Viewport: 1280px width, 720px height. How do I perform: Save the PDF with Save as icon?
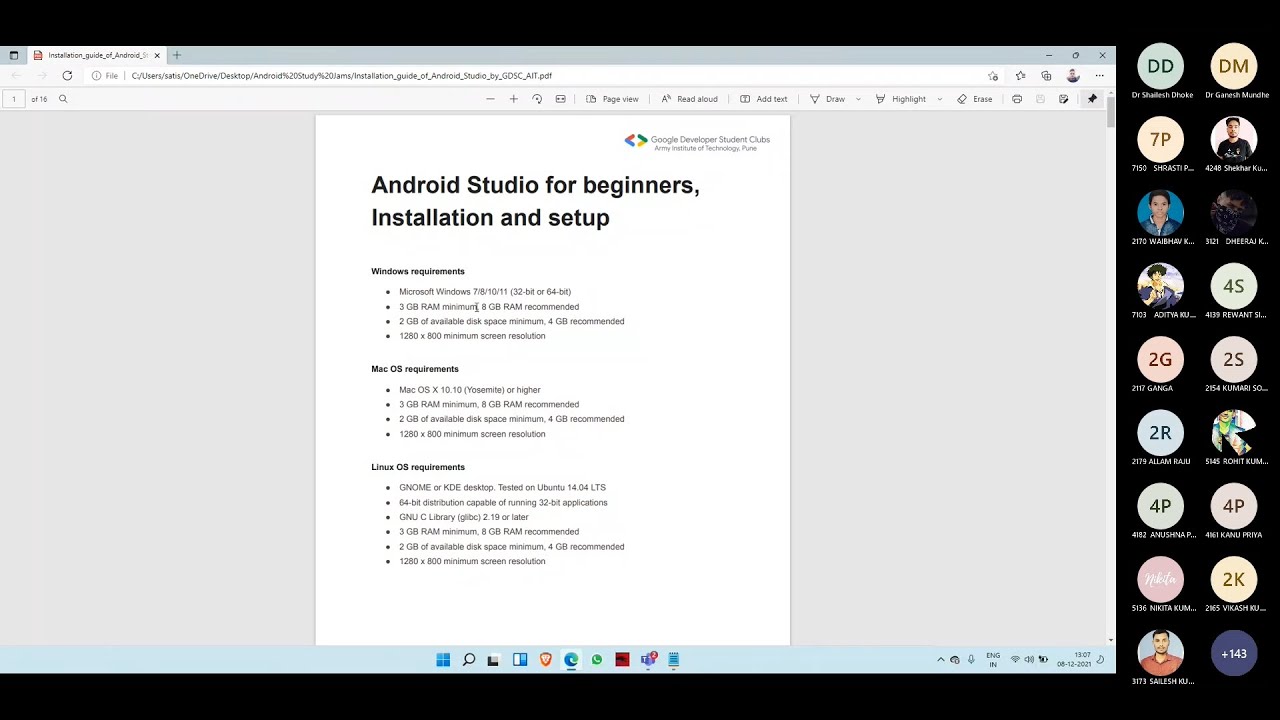[1064, 99]
